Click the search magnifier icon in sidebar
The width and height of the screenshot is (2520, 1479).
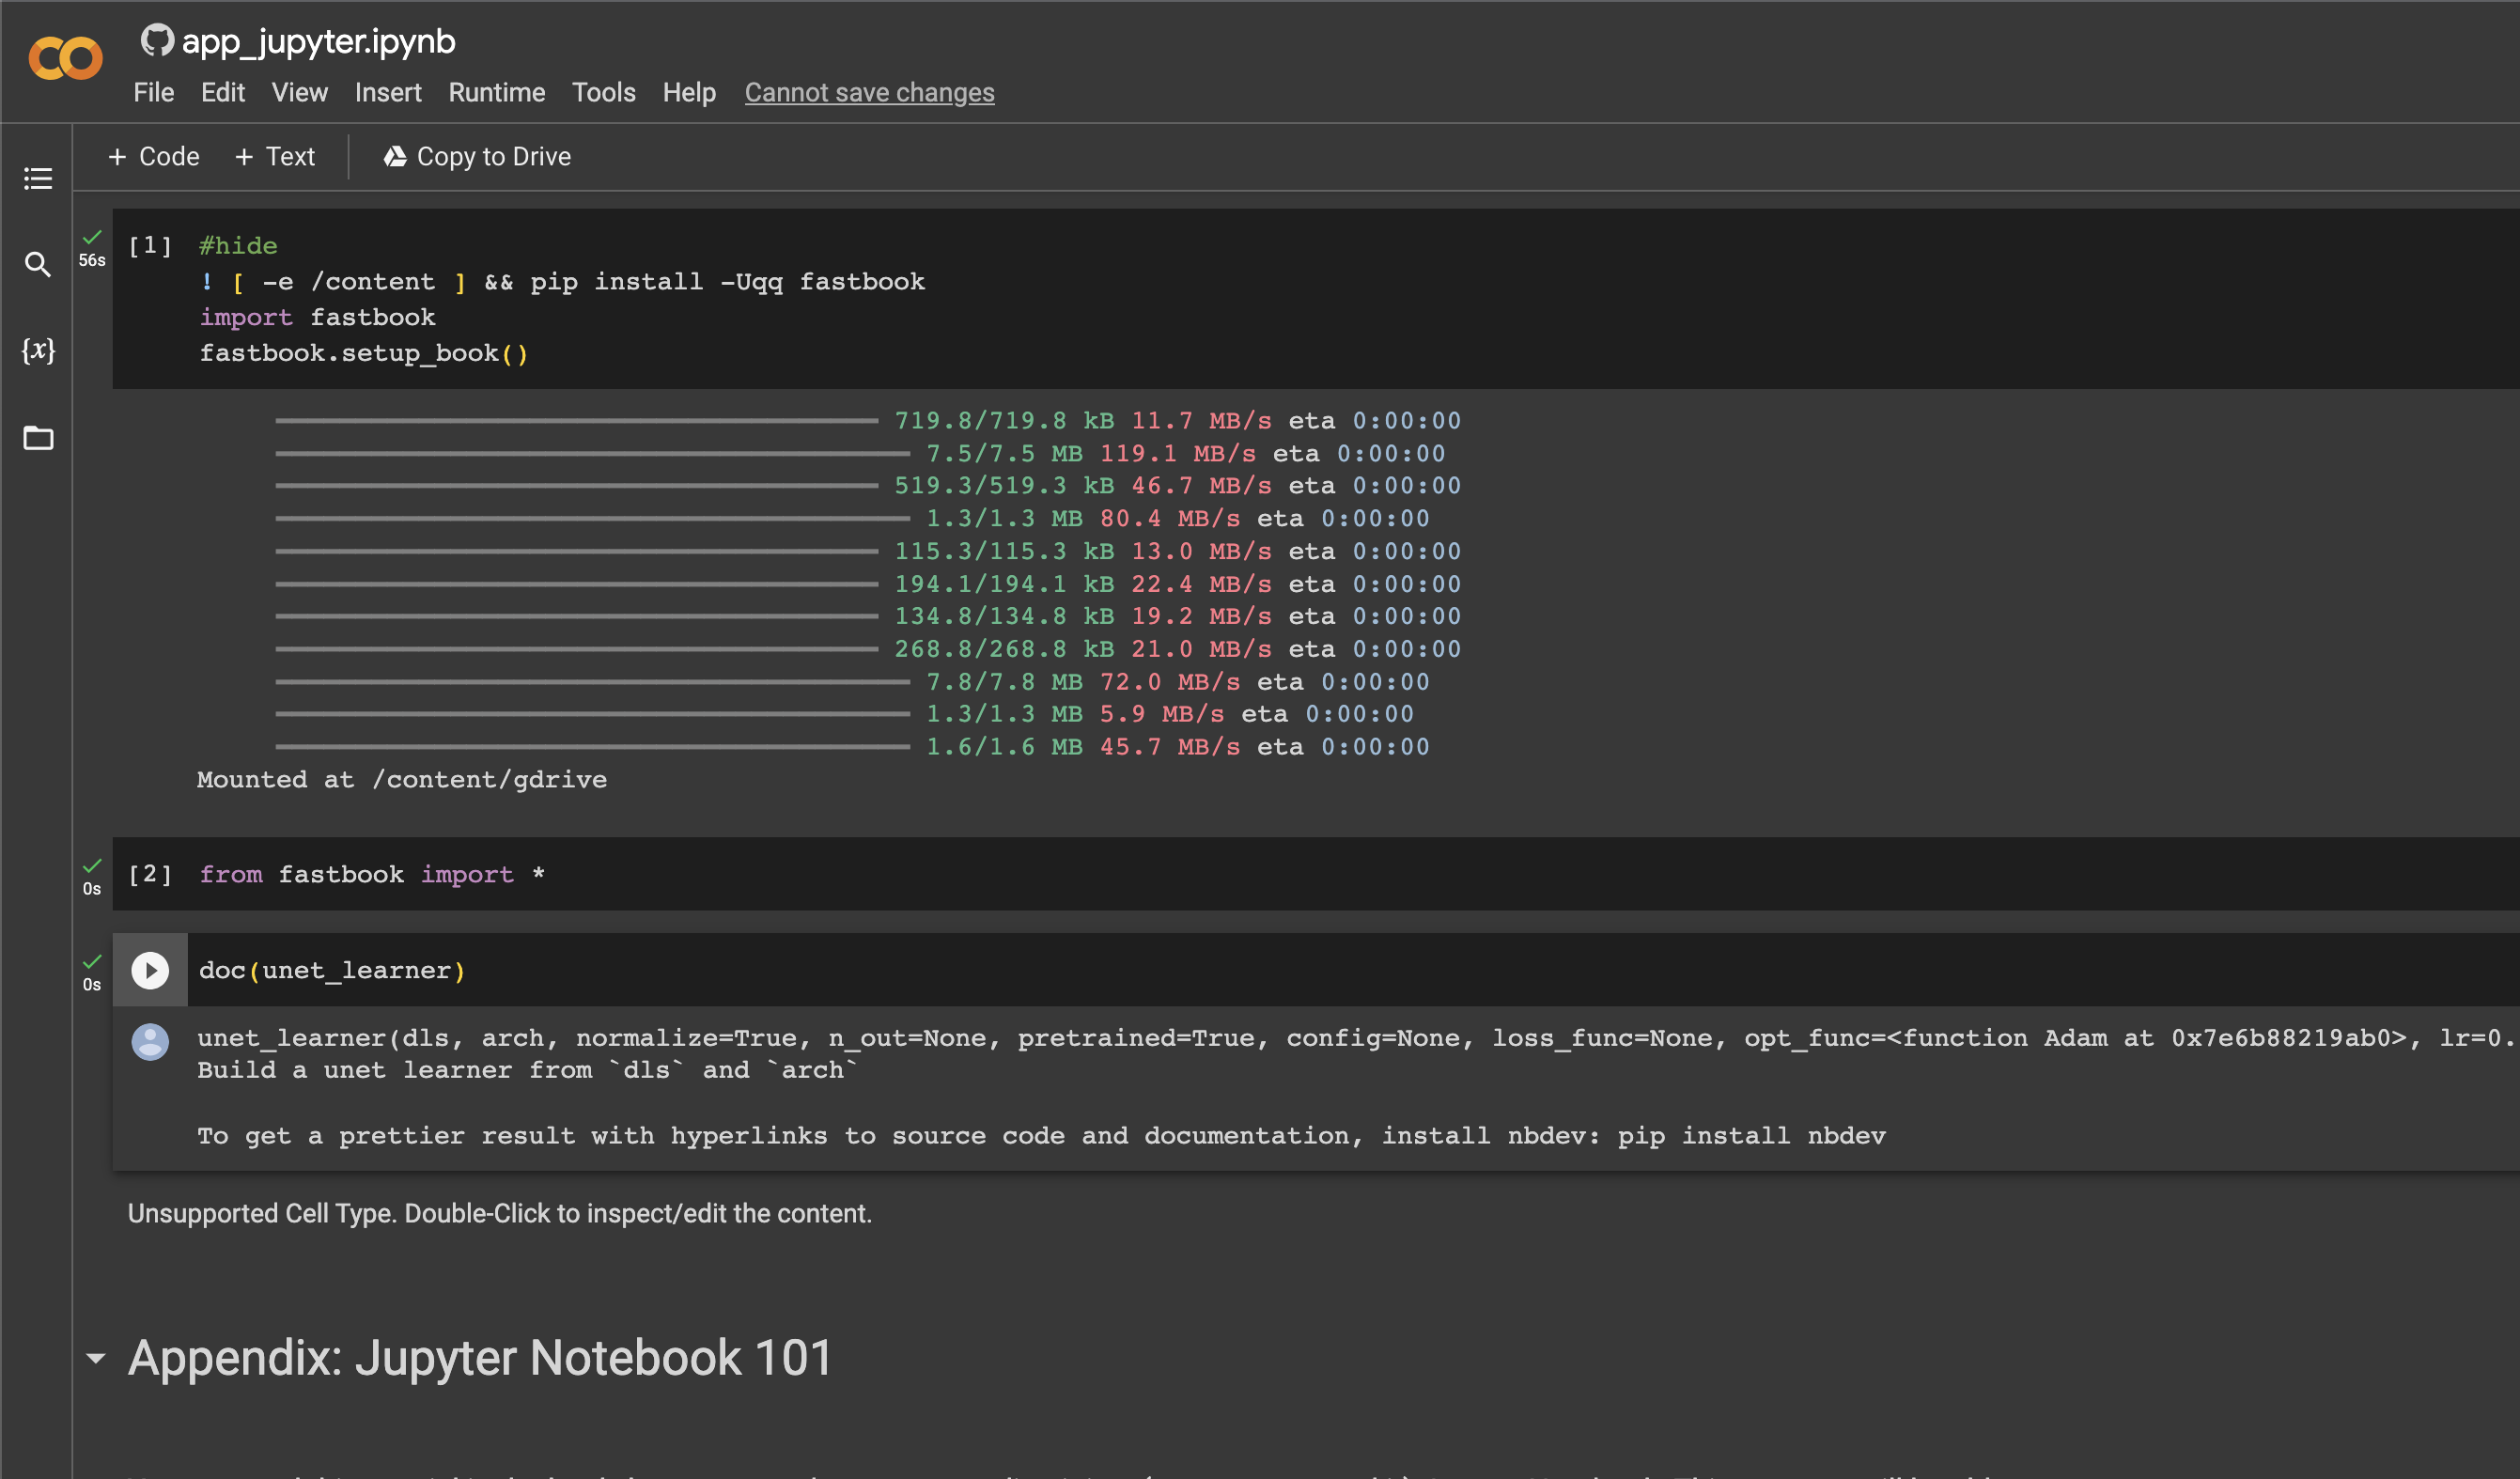[38, 264]
